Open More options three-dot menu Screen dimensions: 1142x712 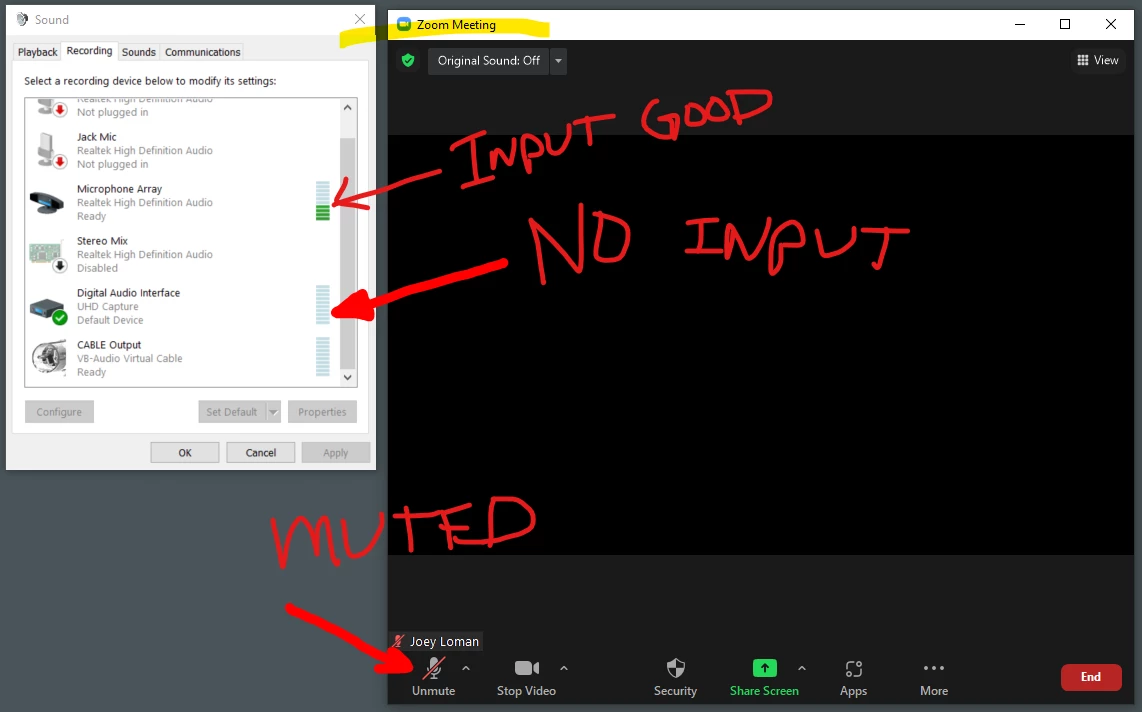click(934, 677)
